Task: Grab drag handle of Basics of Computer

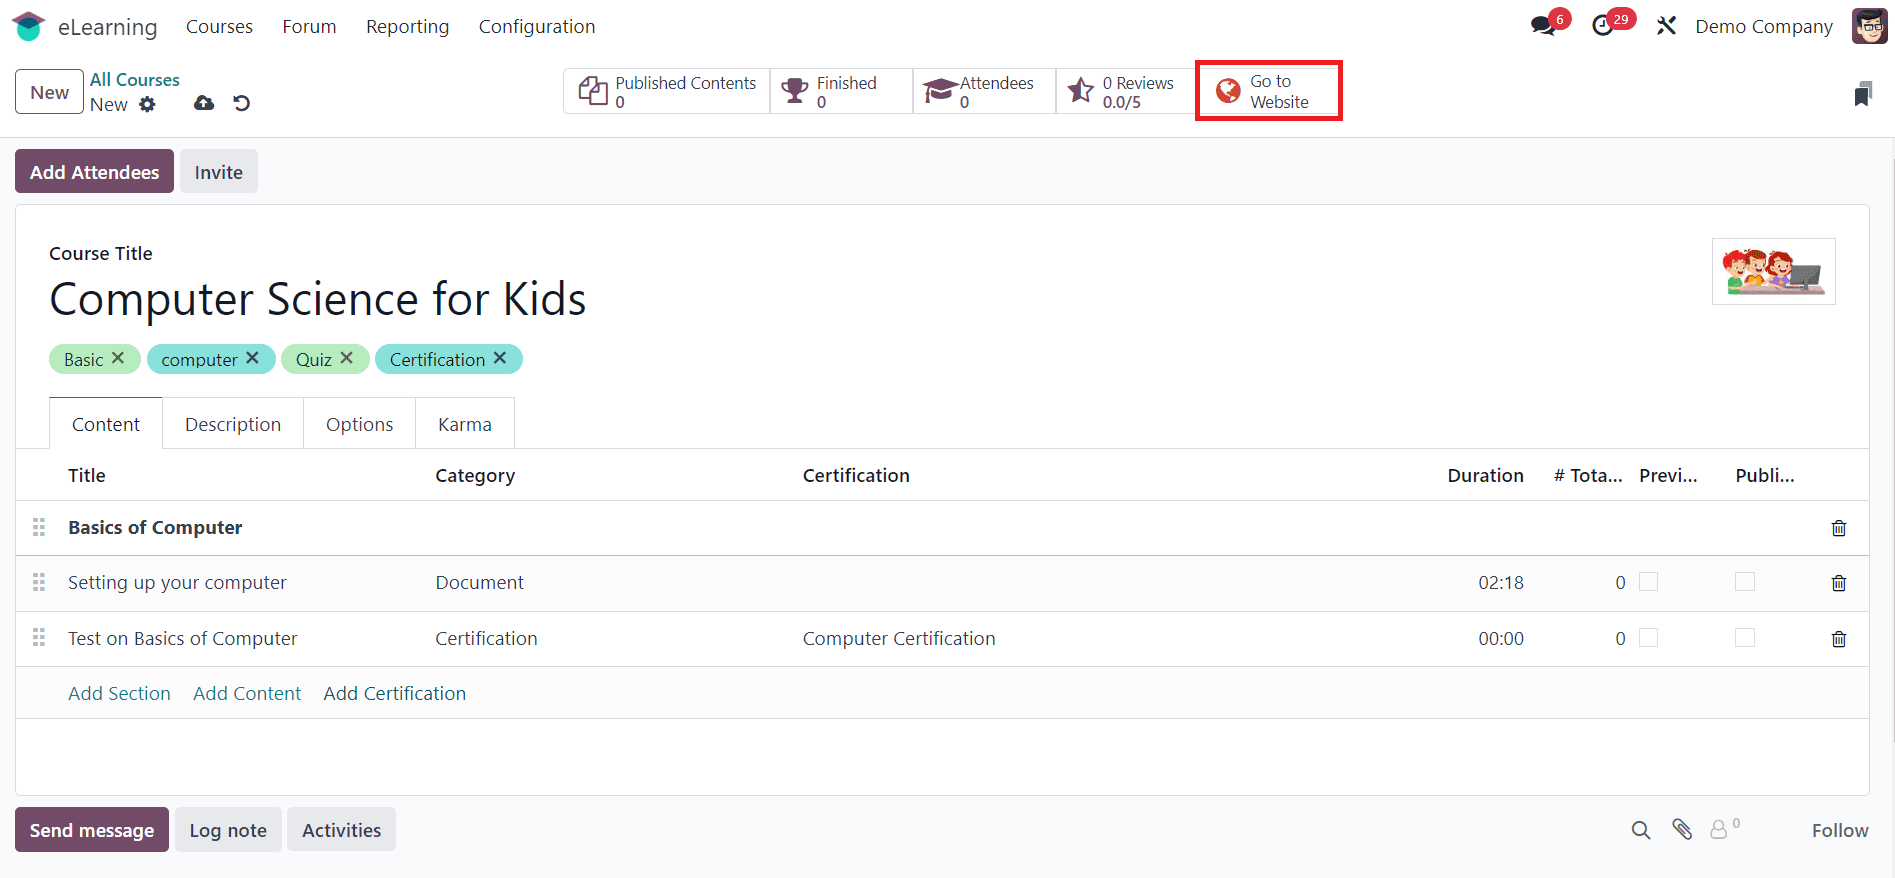Action: click(39, 527)
